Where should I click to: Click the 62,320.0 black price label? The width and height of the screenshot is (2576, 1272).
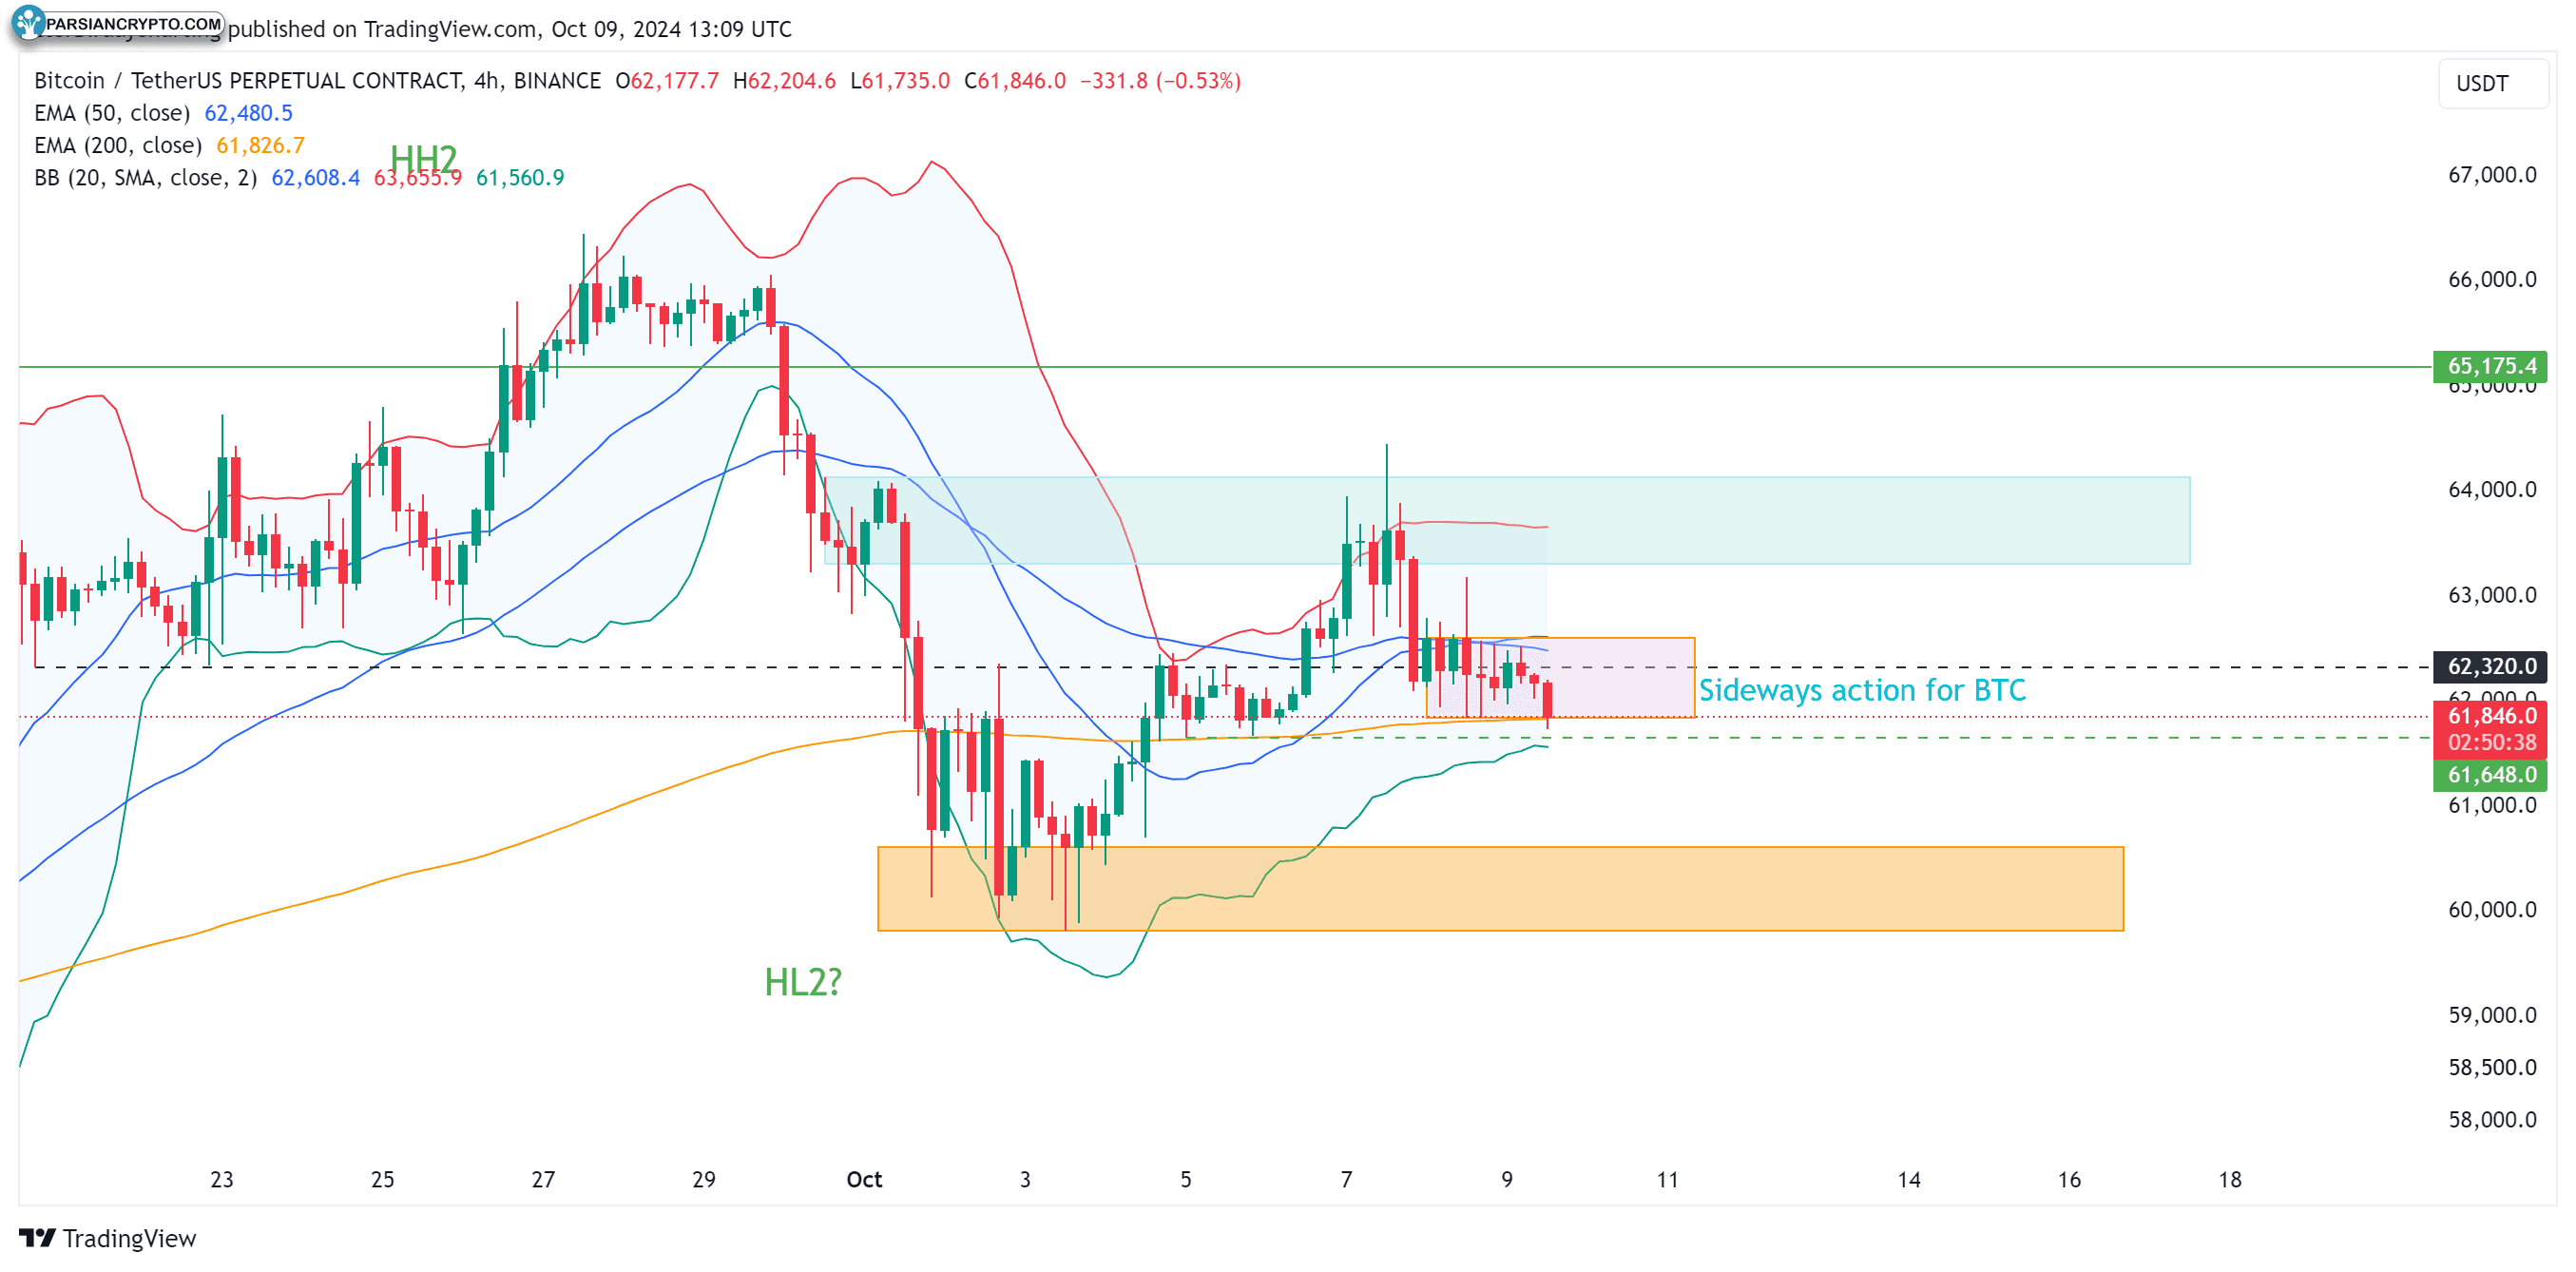[x=2491, y=666]
